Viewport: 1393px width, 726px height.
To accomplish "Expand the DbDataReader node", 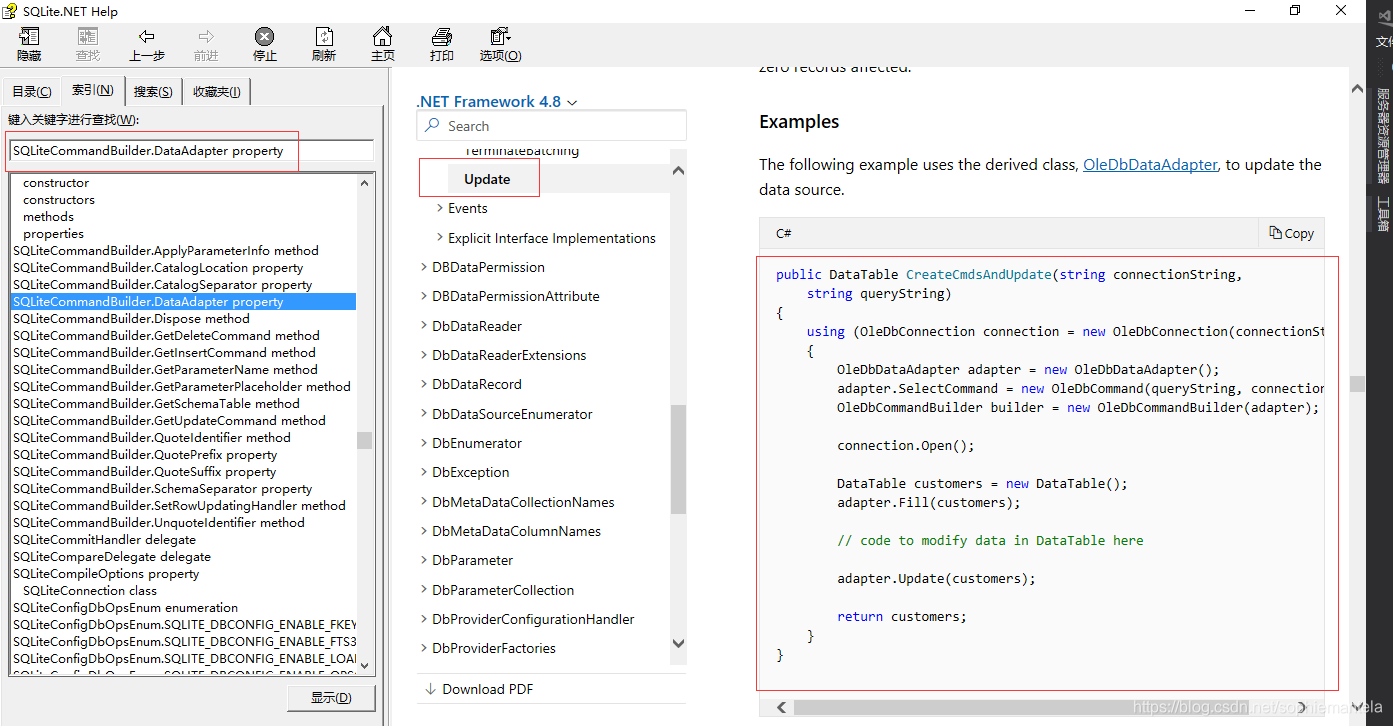I will pos(424,326).
